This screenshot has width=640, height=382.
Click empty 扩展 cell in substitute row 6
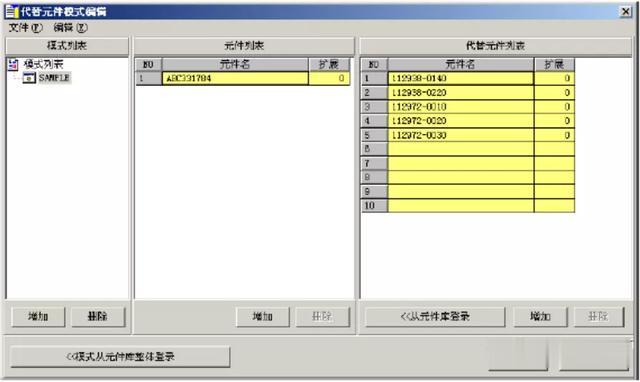[554, 149]
